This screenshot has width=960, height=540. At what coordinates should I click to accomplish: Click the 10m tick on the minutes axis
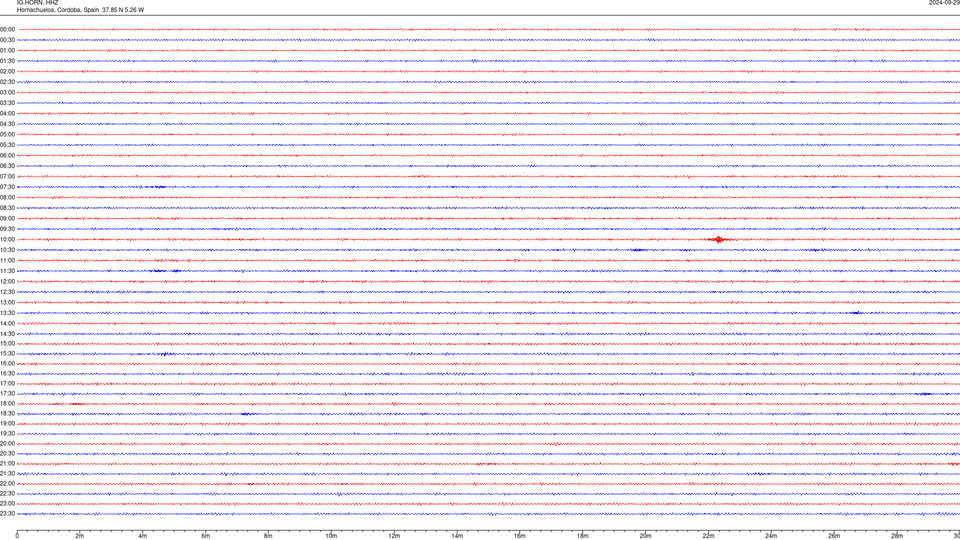(x=331, y=536)
